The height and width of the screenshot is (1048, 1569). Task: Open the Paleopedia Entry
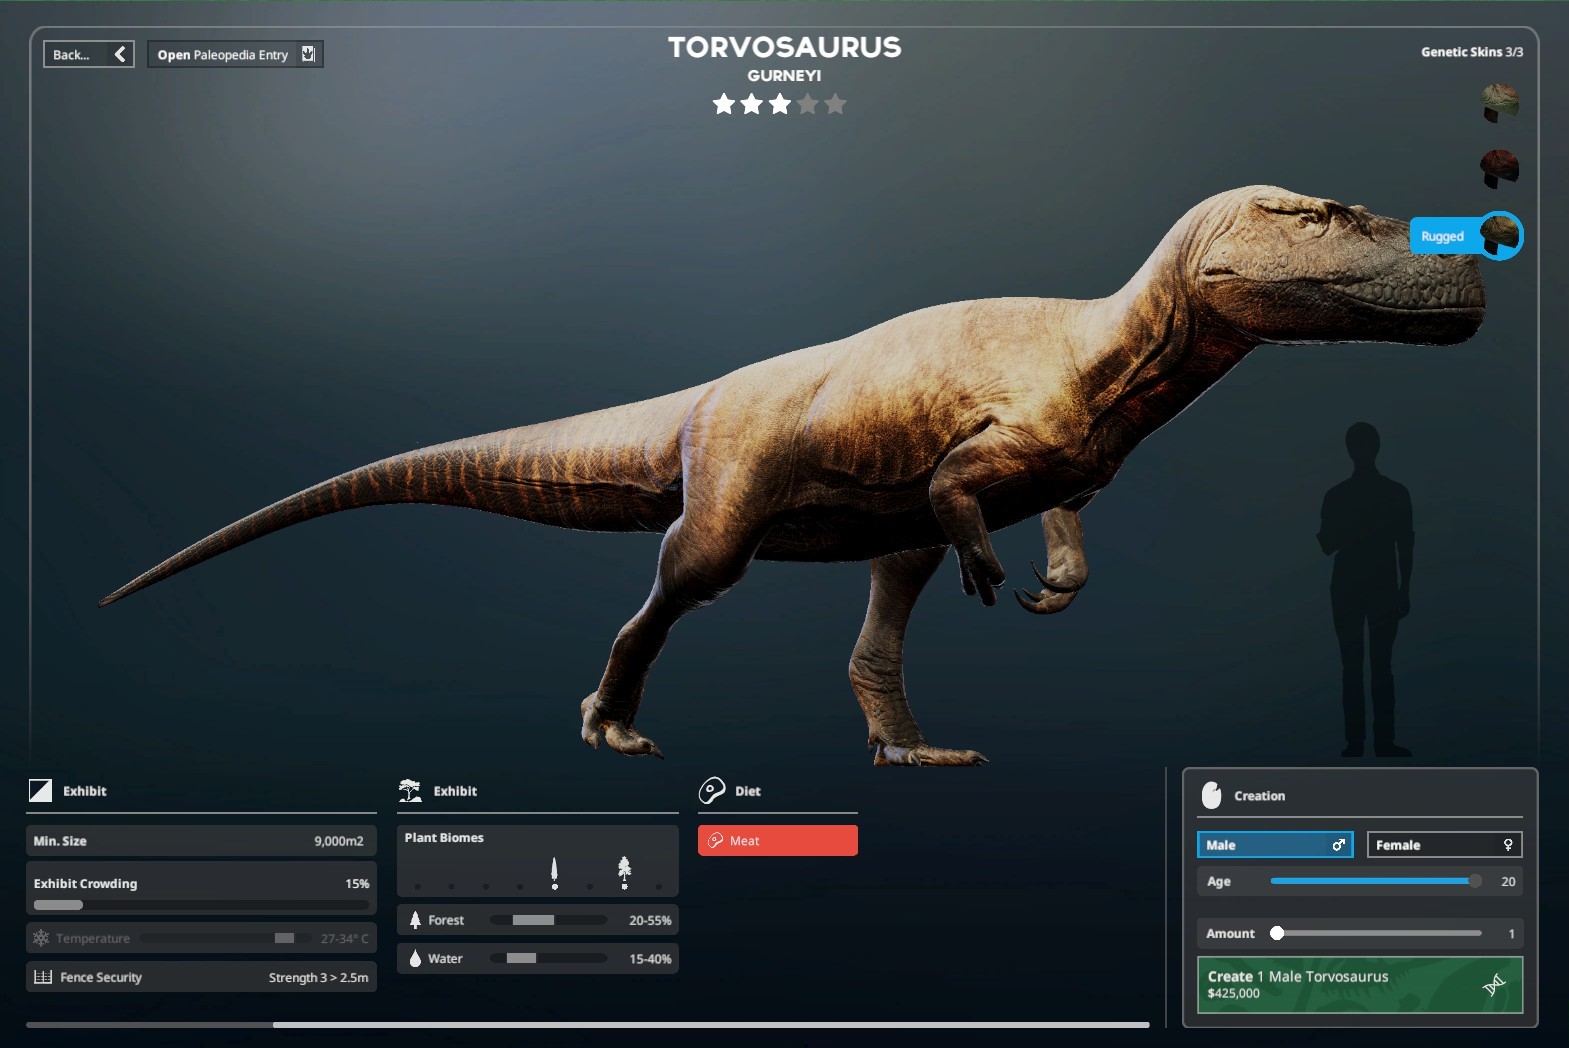point(235,54)
